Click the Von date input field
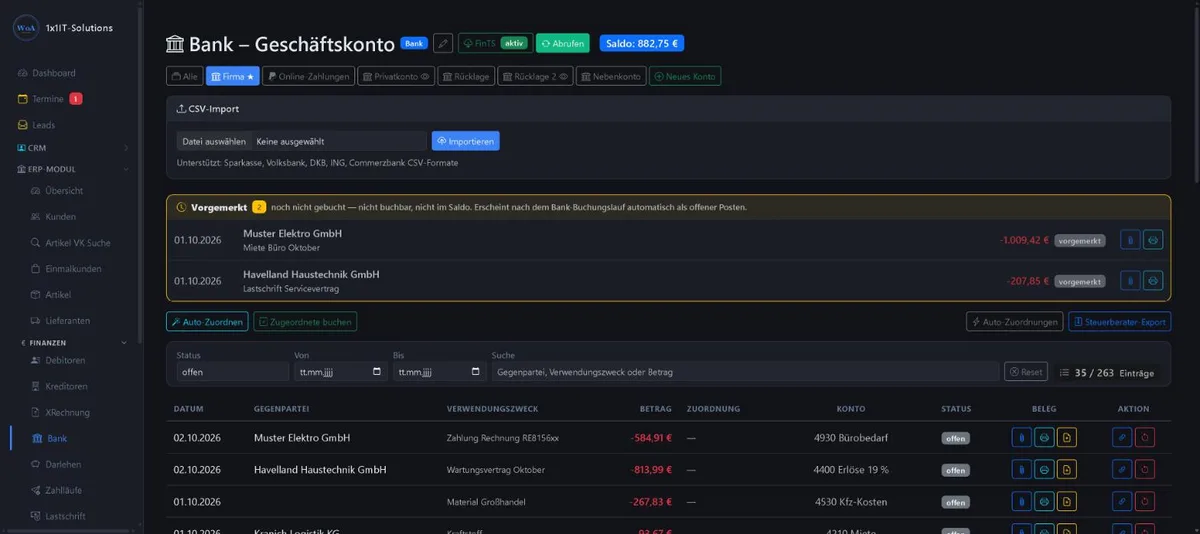This screenshot has width=1200, height=534. (x=340, y=372)
